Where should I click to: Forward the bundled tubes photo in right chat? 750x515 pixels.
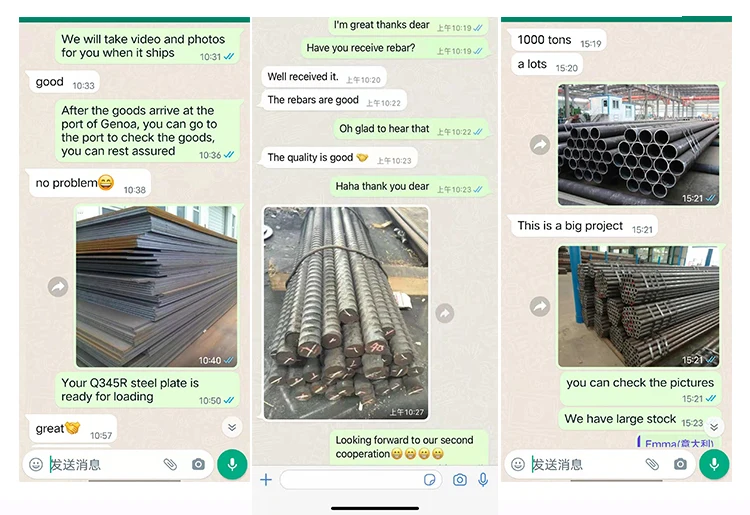point(540,306)
